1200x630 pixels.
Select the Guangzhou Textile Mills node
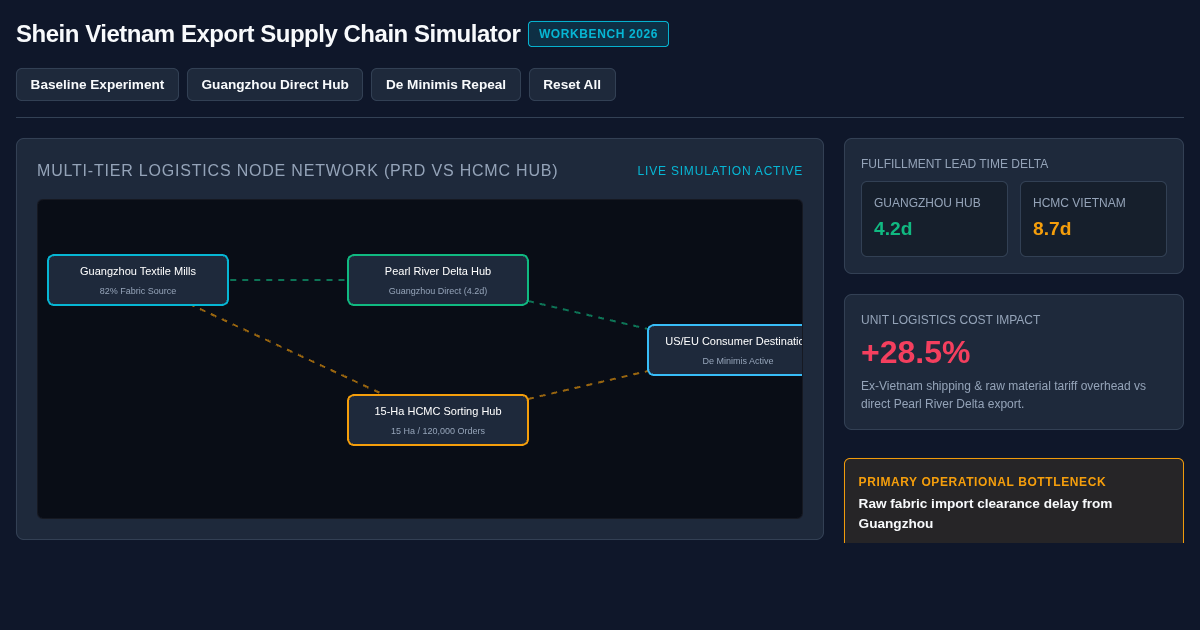click(138, 280)
